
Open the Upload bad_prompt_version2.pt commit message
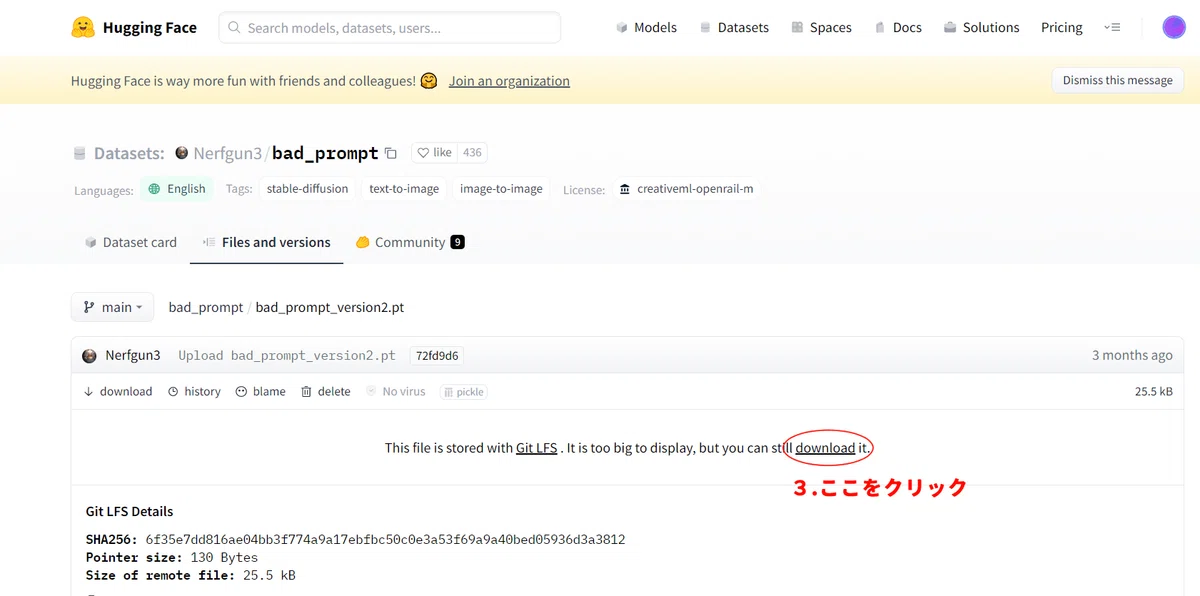point(287,355)
